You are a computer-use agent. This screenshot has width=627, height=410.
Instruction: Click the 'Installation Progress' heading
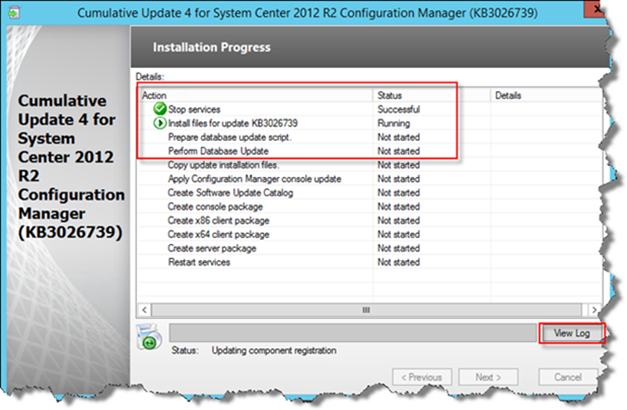pos(212,47)
